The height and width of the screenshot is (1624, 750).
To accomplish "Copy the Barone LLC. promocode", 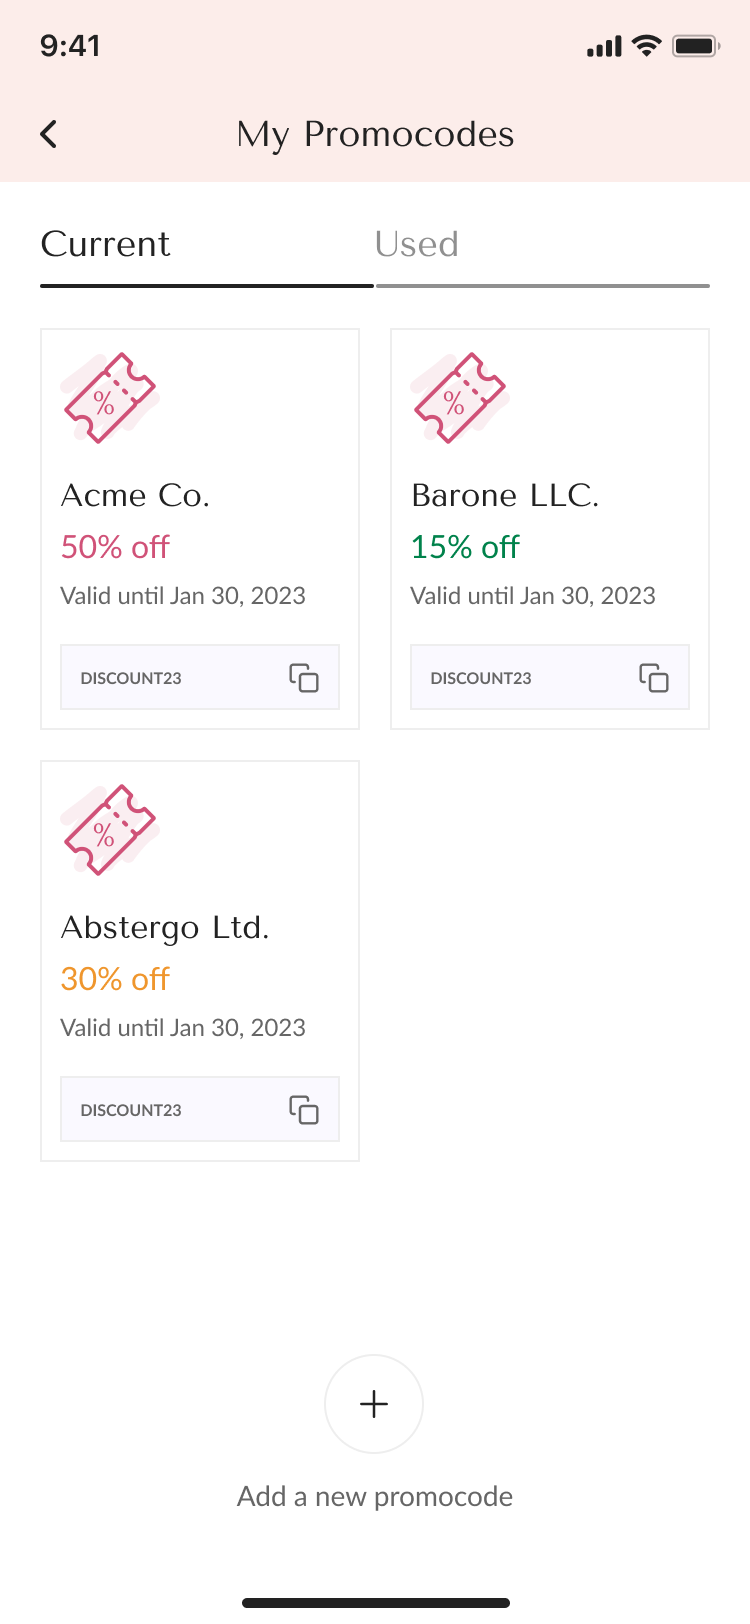I will tap(654, 678).
